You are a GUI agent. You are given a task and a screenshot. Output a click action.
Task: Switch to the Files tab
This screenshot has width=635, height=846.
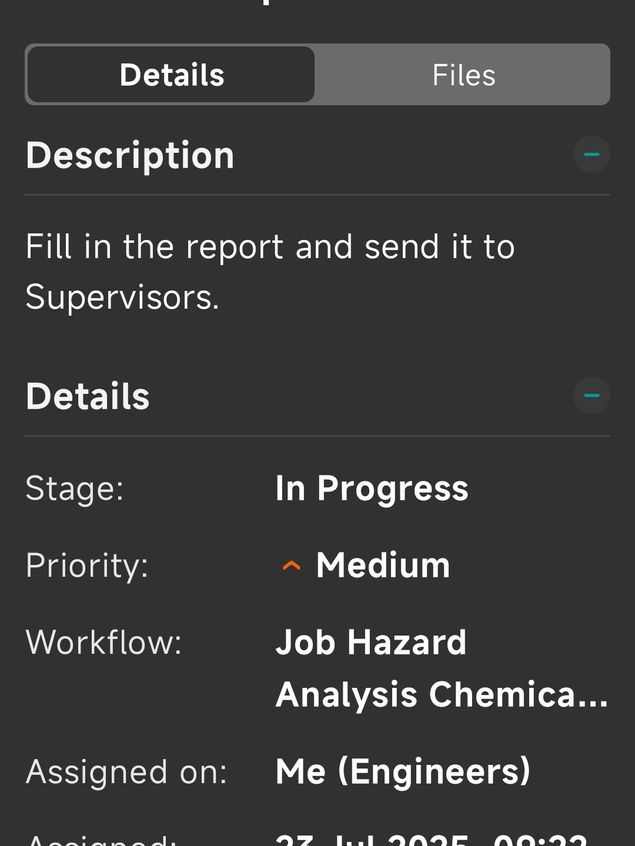tap(463, 75)
